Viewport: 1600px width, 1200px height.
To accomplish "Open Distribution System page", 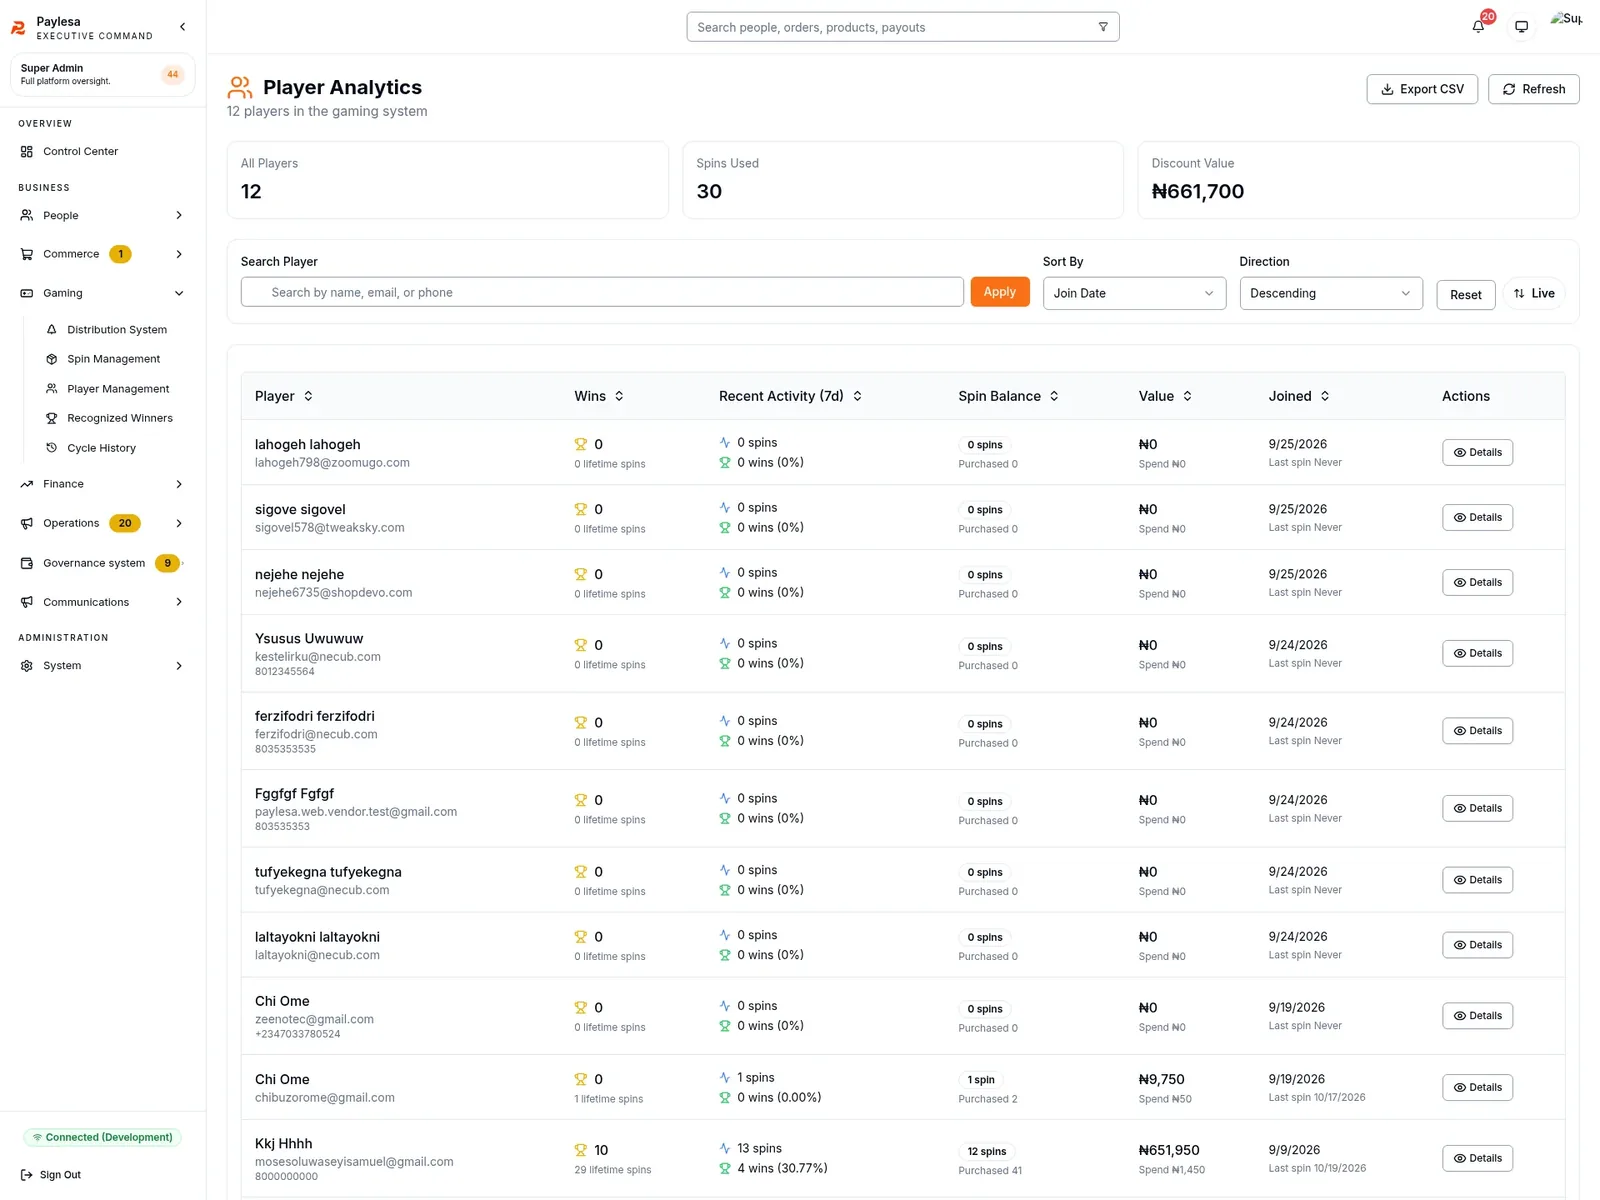I will point(116,330).
